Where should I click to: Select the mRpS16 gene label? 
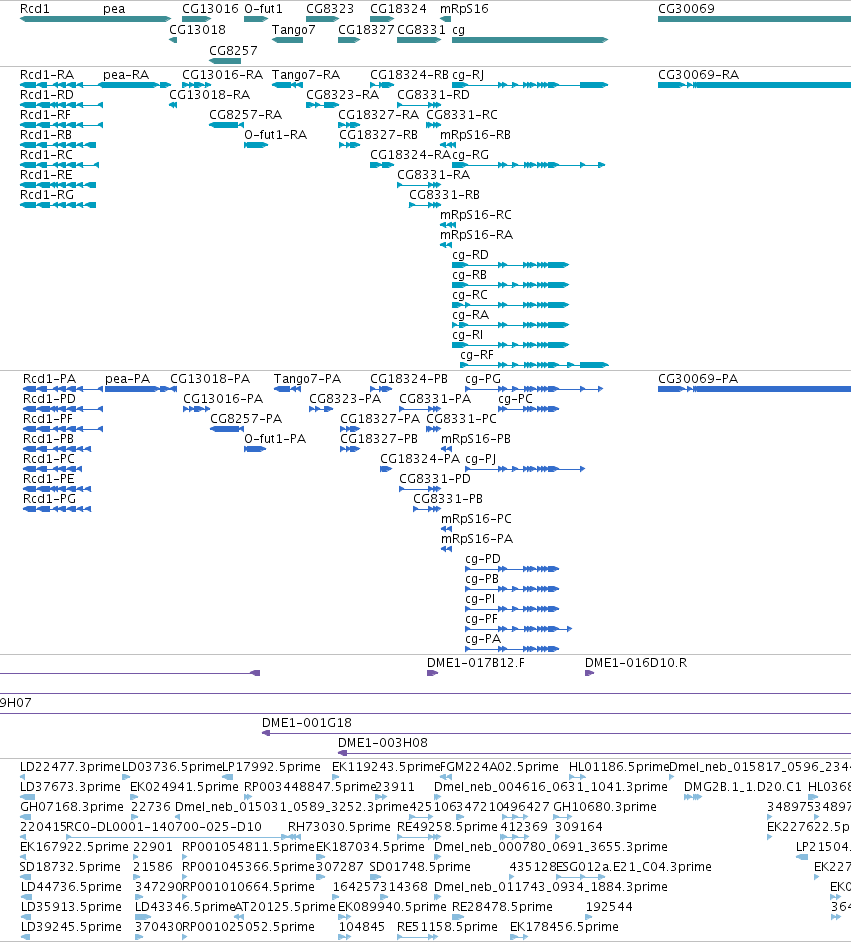pos(464,9)
